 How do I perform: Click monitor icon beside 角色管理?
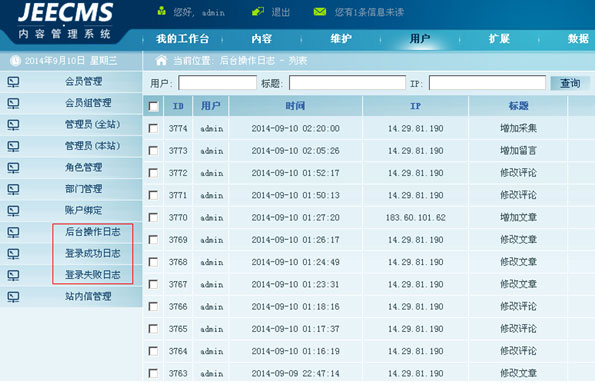click(x=13, y=168)
